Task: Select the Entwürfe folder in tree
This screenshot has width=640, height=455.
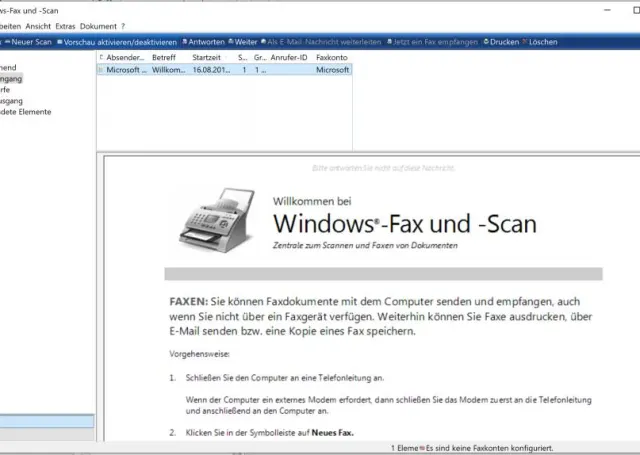Action: coord(5,90)
